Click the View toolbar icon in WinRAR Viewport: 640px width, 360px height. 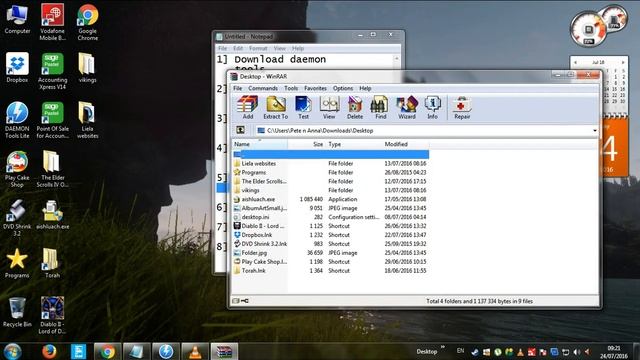click(329, 108)
